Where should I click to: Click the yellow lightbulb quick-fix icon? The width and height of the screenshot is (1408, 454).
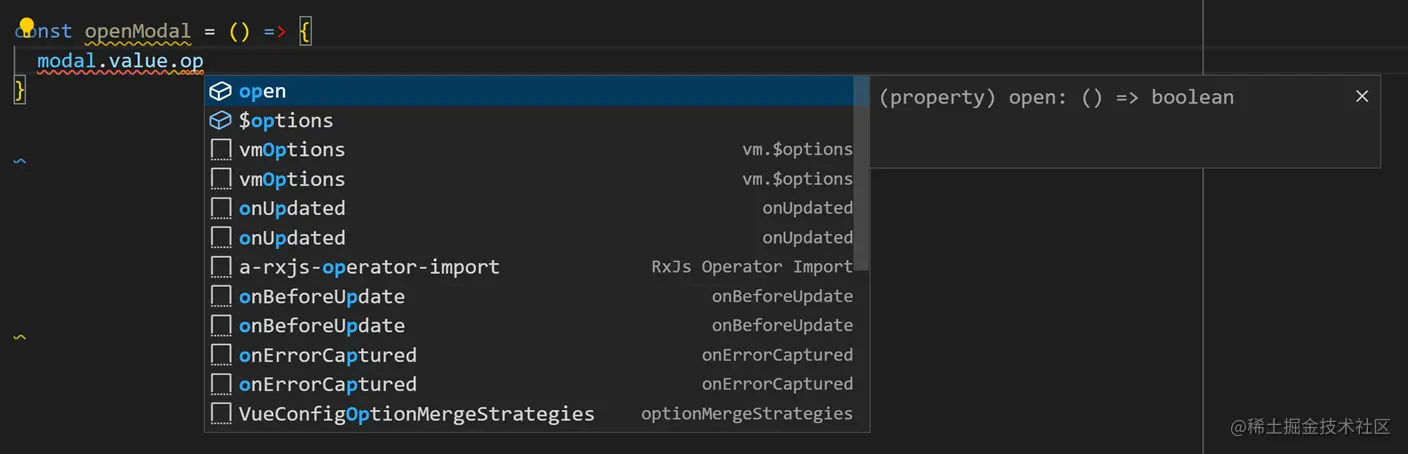tap(27, 25)
